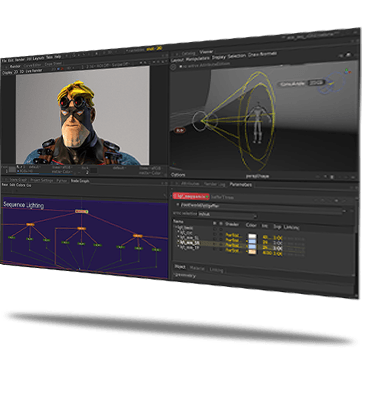
Task: Click the red light label in viewer
Action: 180,130
